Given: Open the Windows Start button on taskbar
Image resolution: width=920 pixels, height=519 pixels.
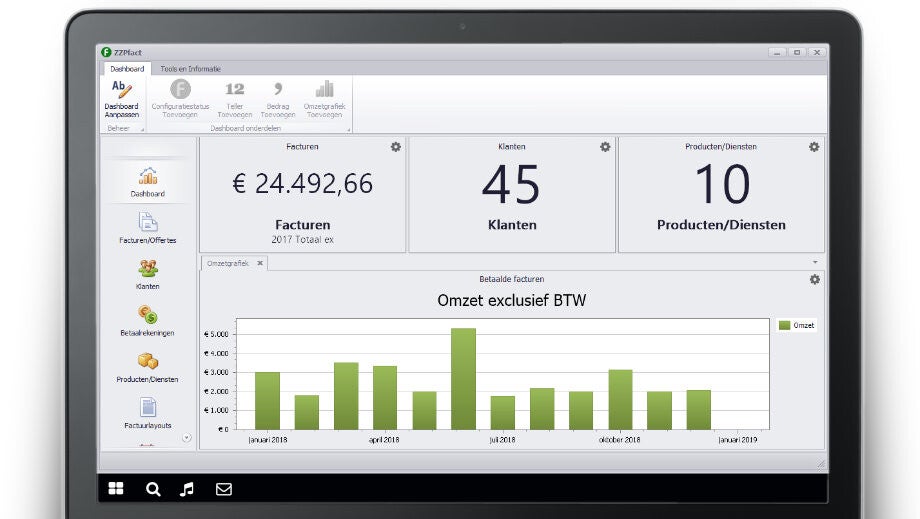Looking at the screenshot, I should [x=116, y=489].
